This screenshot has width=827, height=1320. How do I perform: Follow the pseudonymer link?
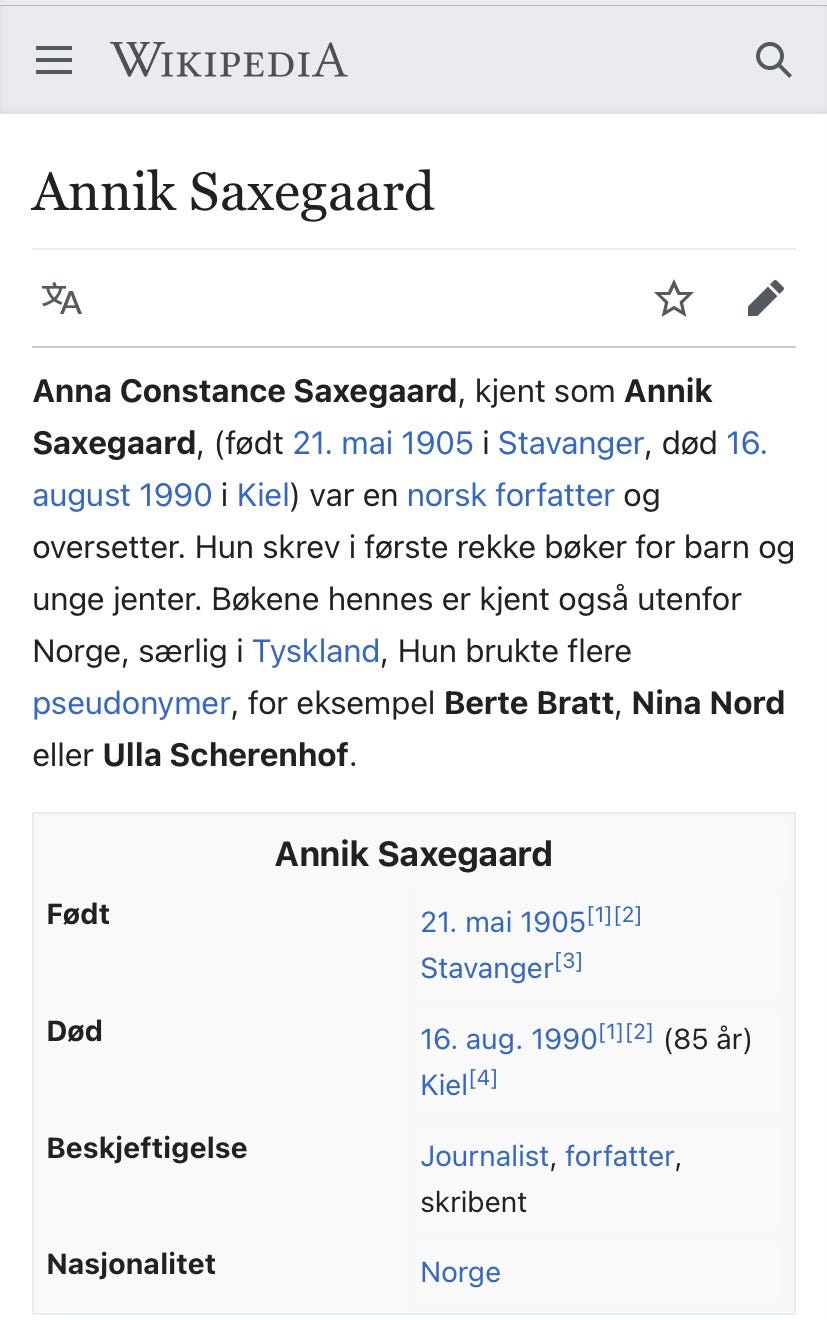pyautogui.click(x=131, y=703)
